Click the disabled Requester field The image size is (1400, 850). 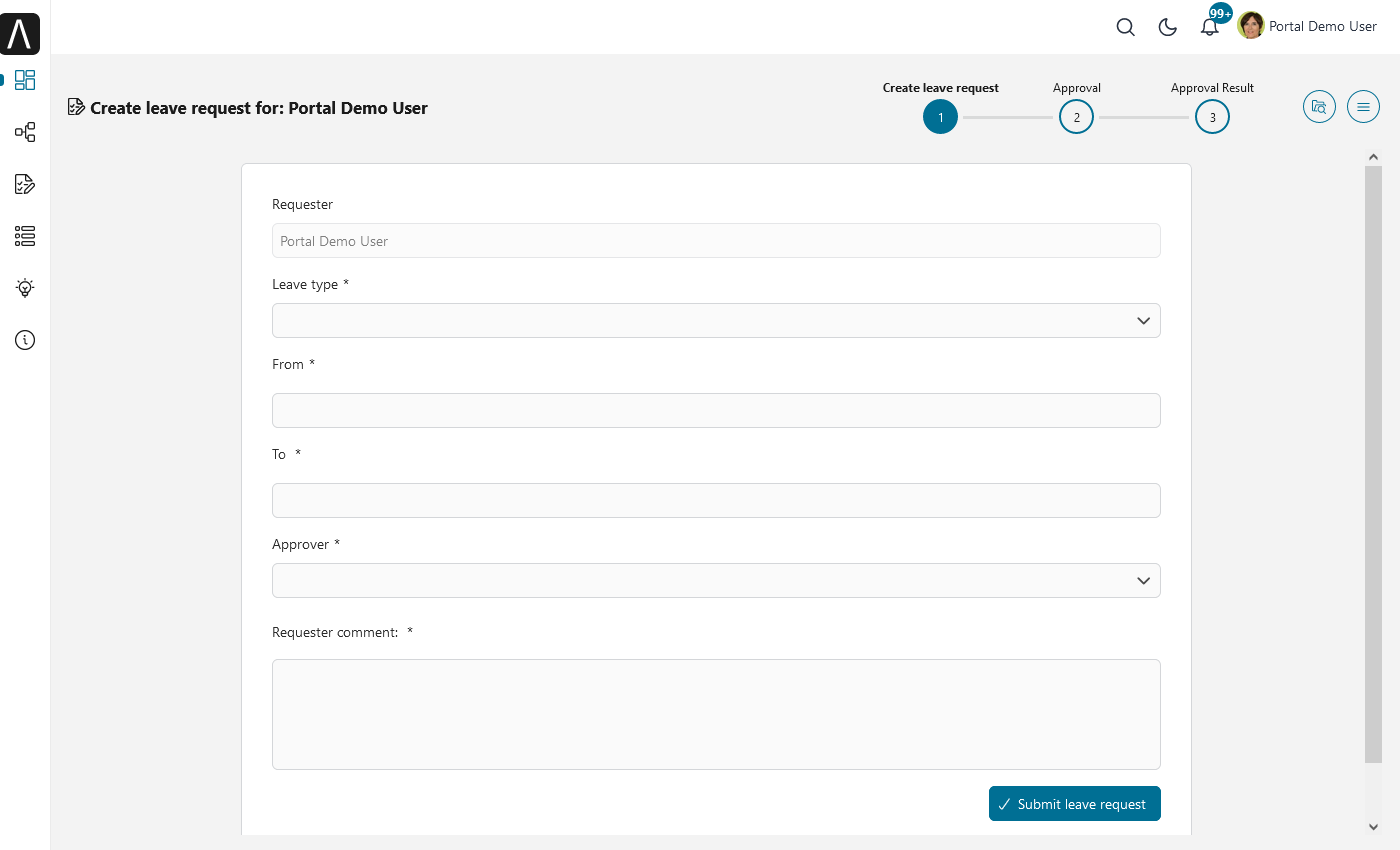[716, 240]
